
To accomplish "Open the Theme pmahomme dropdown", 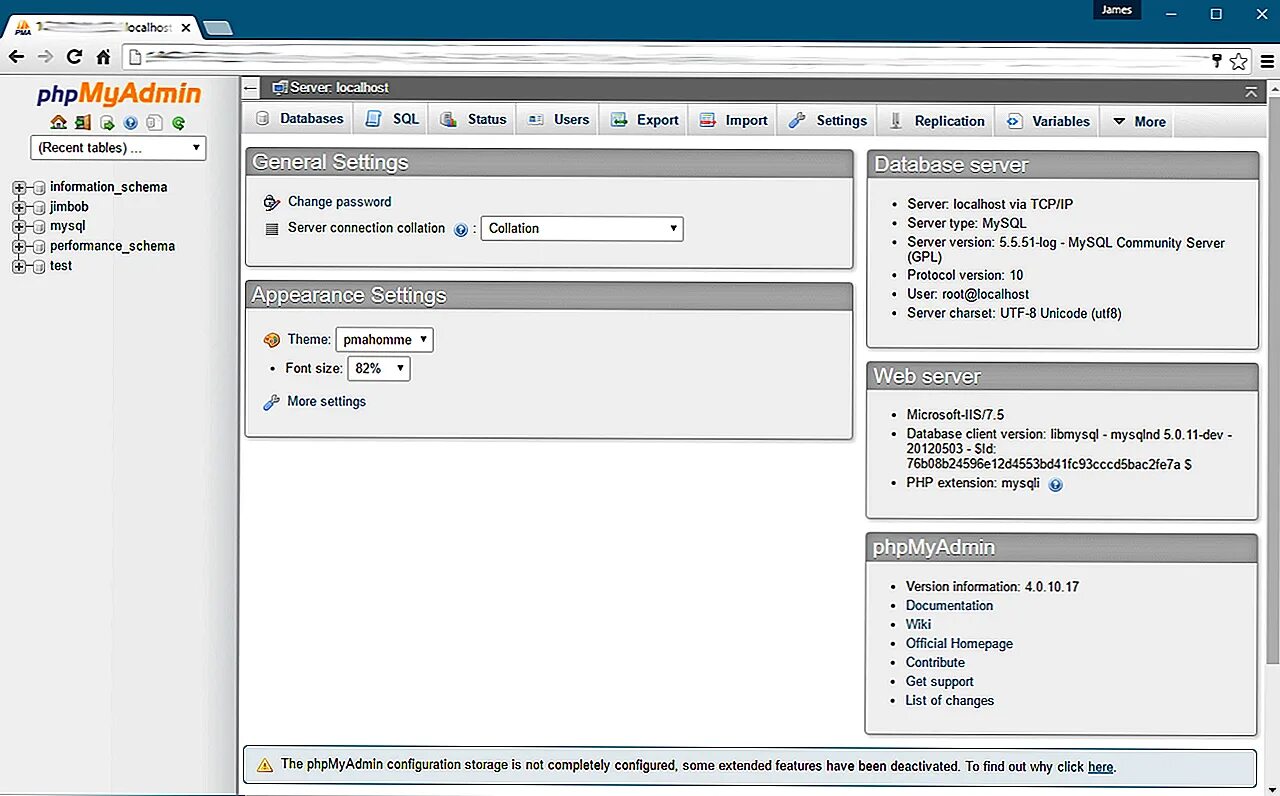I will coord(385,340).
